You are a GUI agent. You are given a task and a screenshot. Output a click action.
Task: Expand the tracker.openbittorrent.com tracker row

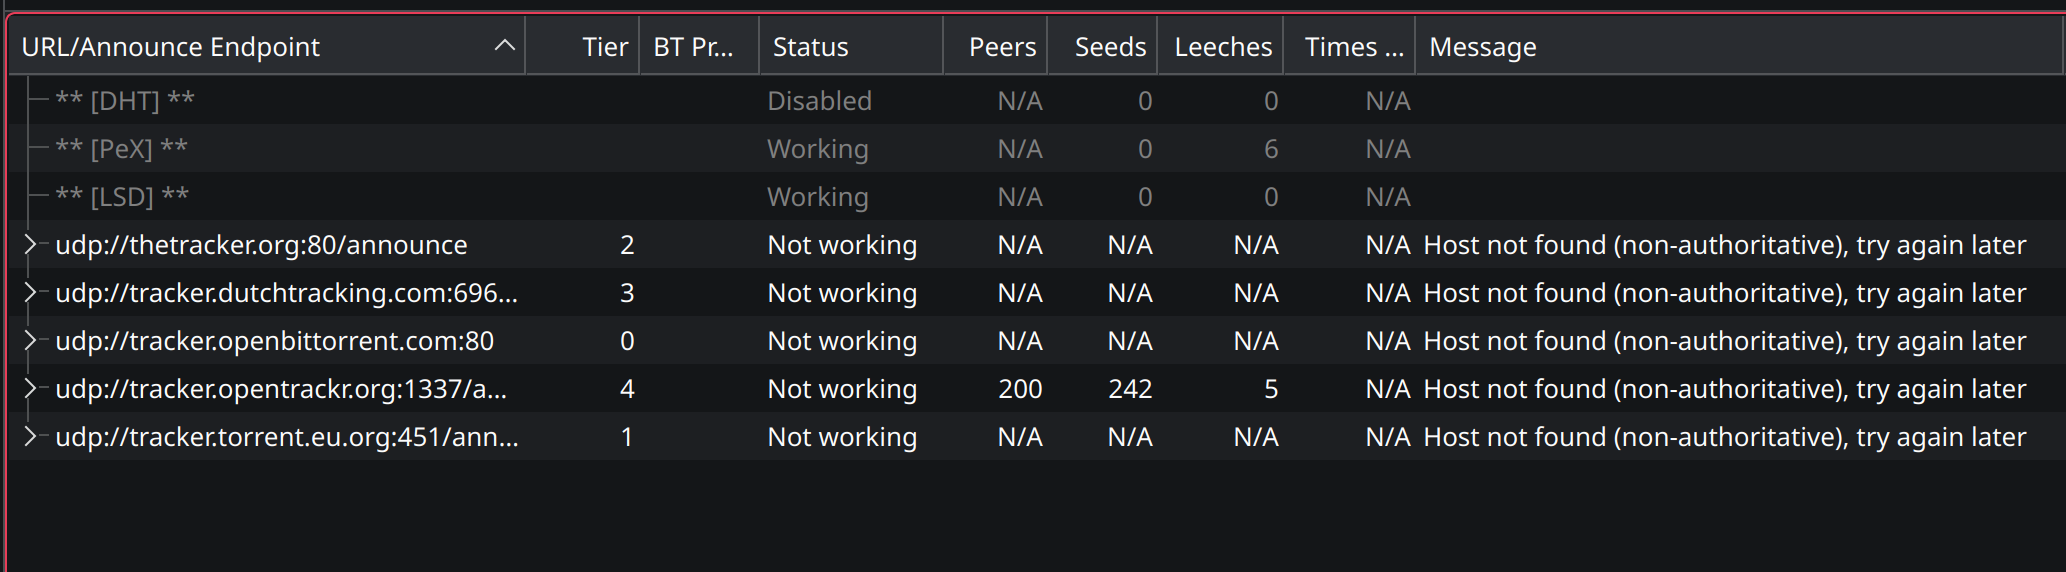pyautogui.click(x=30, y=341)
